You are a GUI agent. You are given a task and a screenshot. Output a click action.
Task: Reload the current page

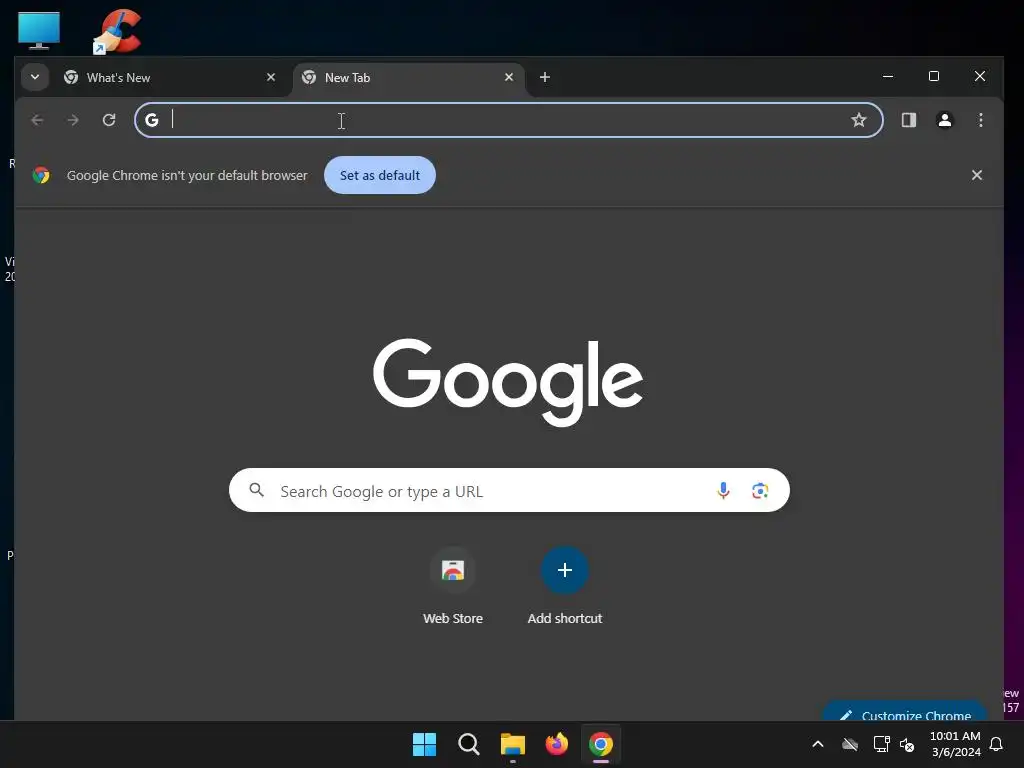click(x=109, y=120)
